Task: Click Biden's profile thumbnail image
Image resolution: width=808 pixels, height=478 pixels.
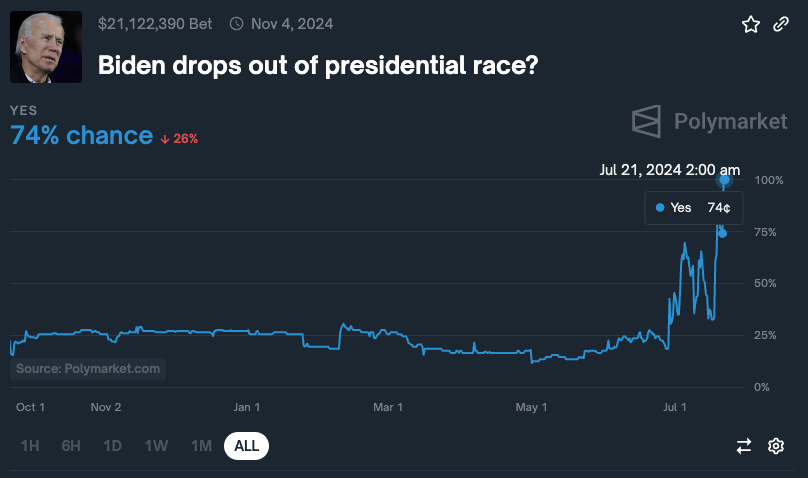Action: [46, 48]
